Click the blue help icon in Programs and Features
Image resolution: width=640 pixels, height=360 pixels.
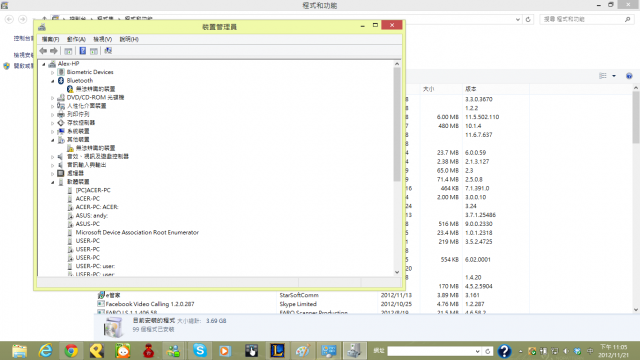pyautogui.click(x=629, y=76)
